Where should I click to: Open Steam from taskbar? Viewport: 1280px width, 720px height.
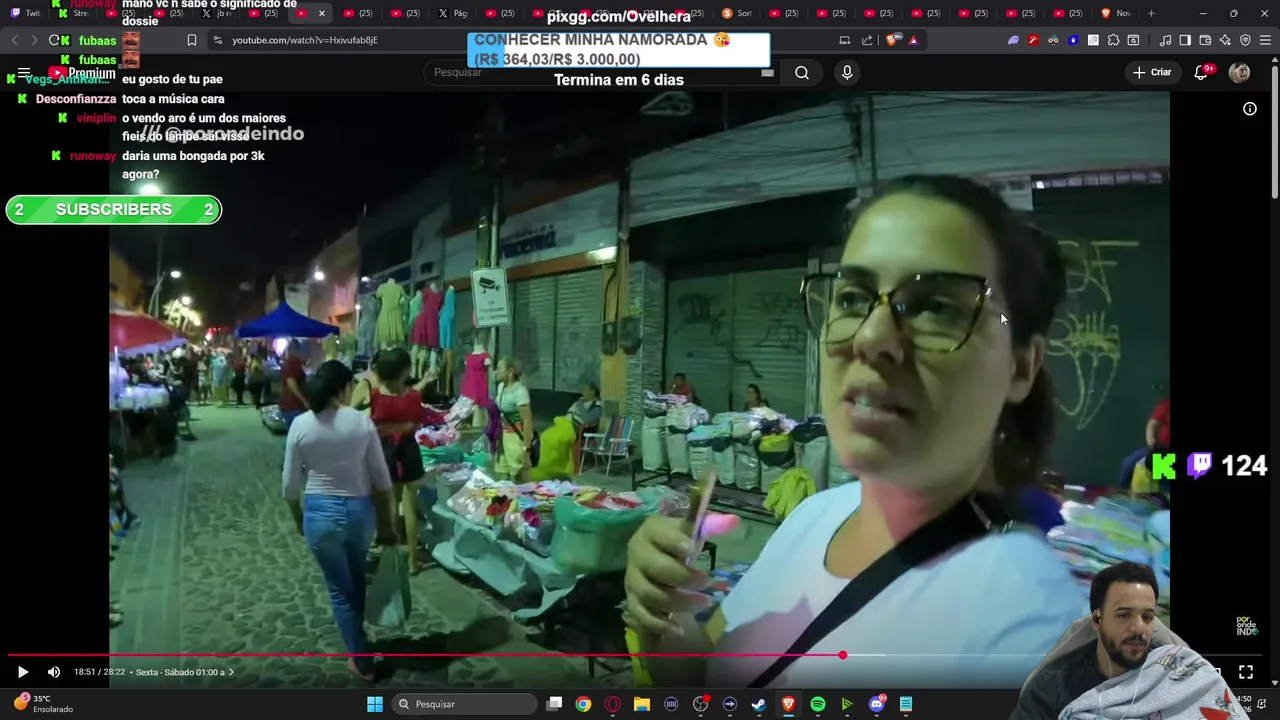click(x=759, y=704)
